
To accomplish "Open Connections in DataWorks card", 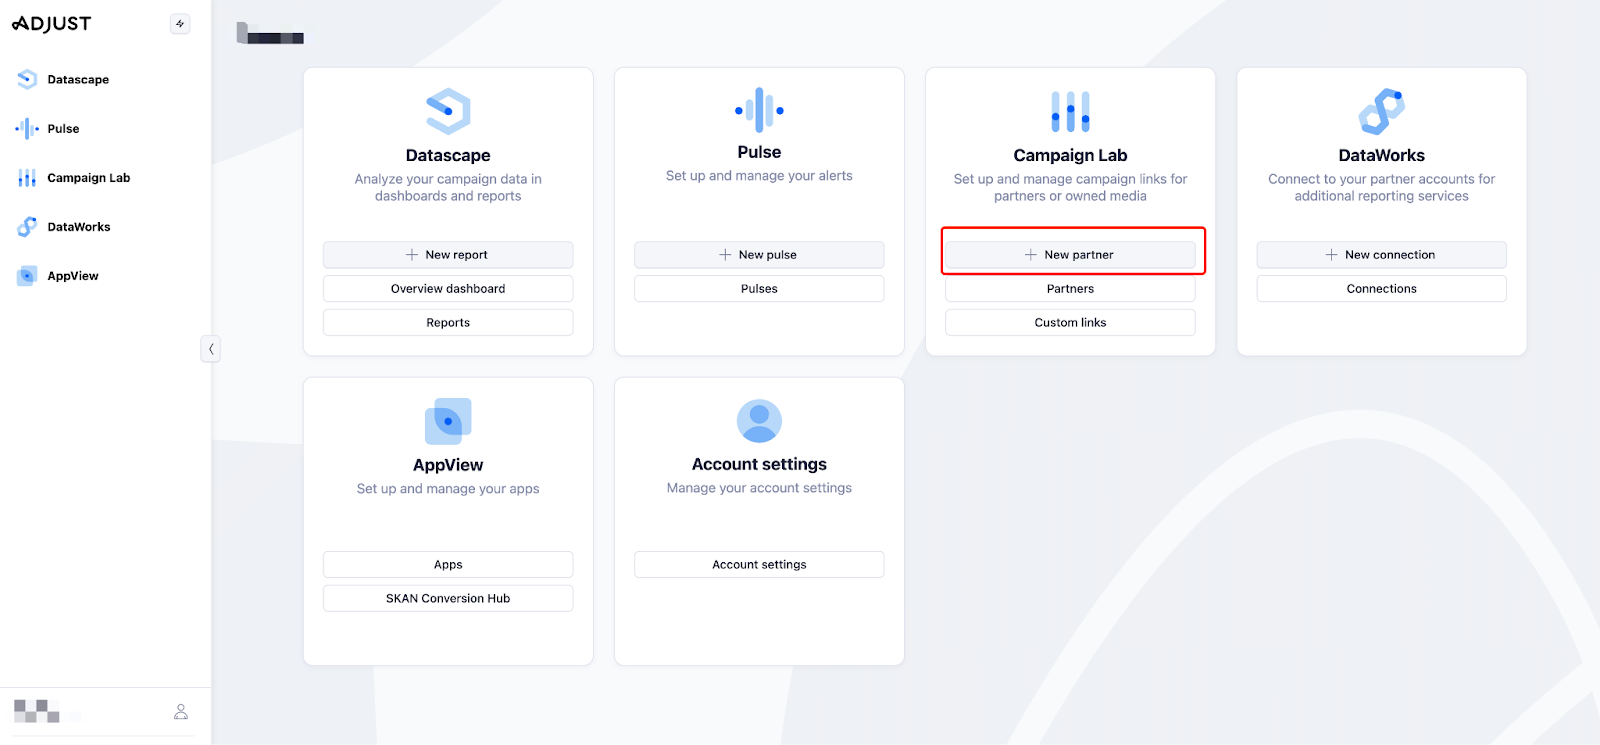I will (x=1381, y=288).
